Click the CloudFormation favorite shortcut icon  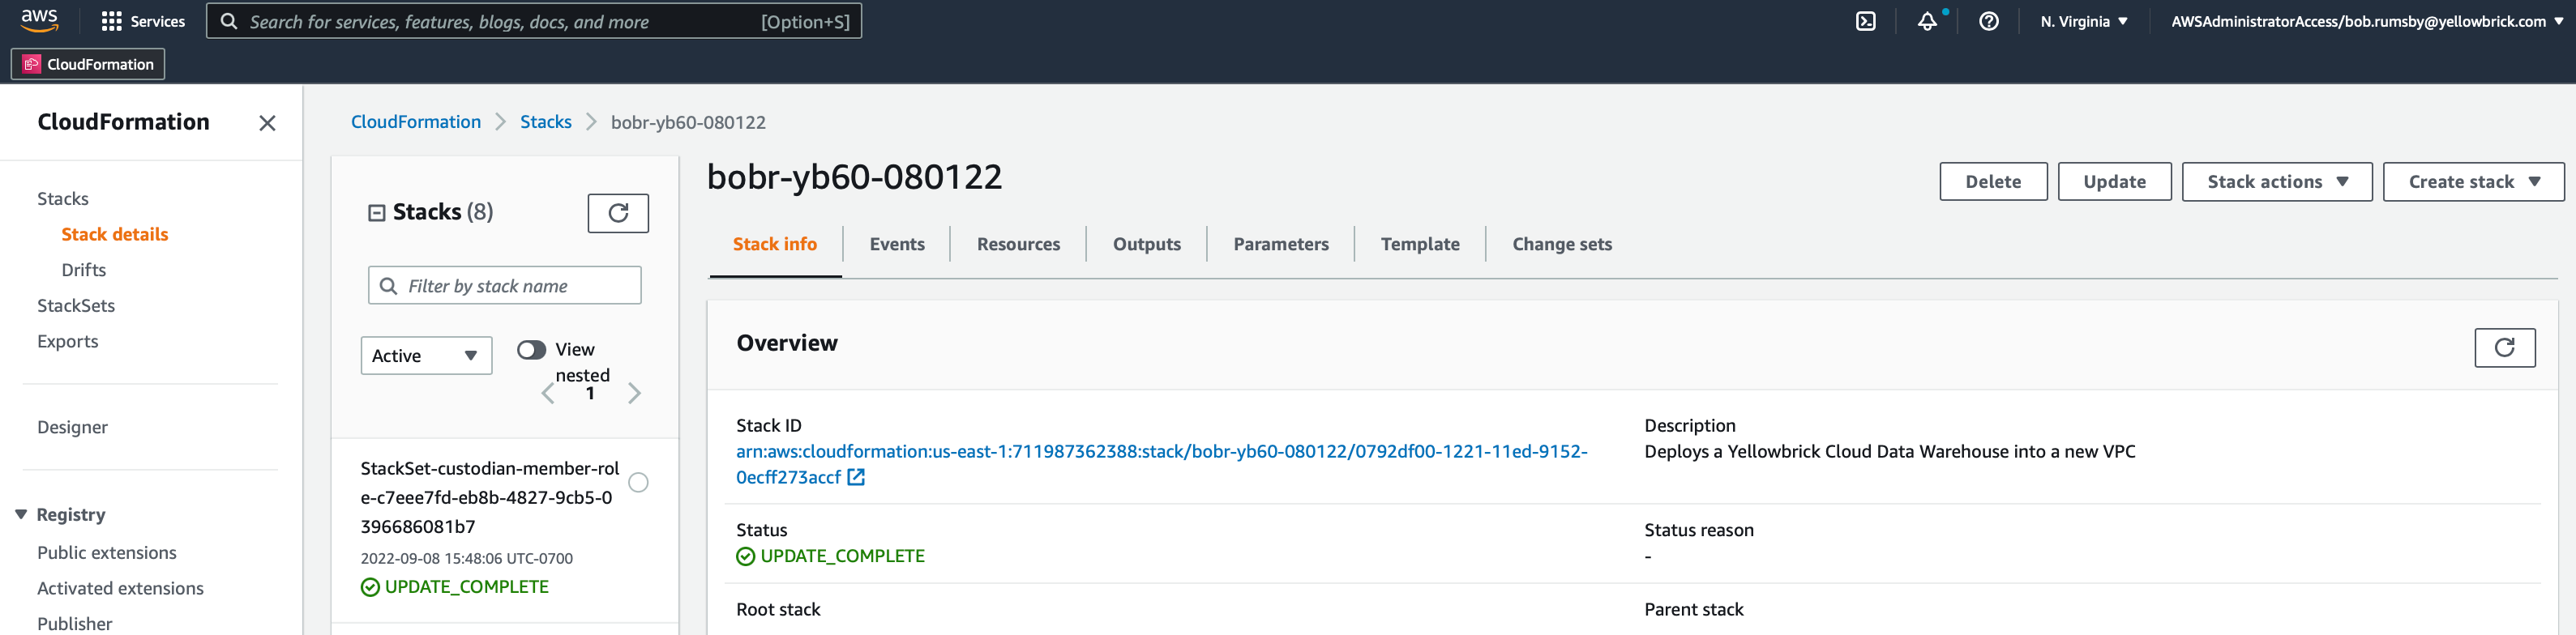(x=32, y=64)
